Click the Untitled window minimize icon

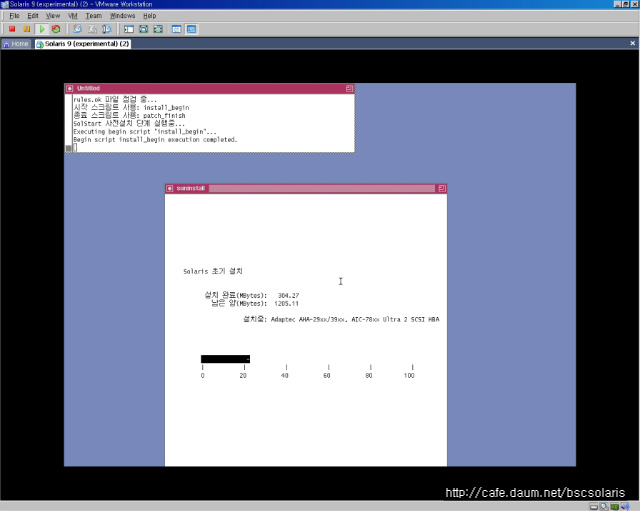pyautogui.click(x=349, y=89)
